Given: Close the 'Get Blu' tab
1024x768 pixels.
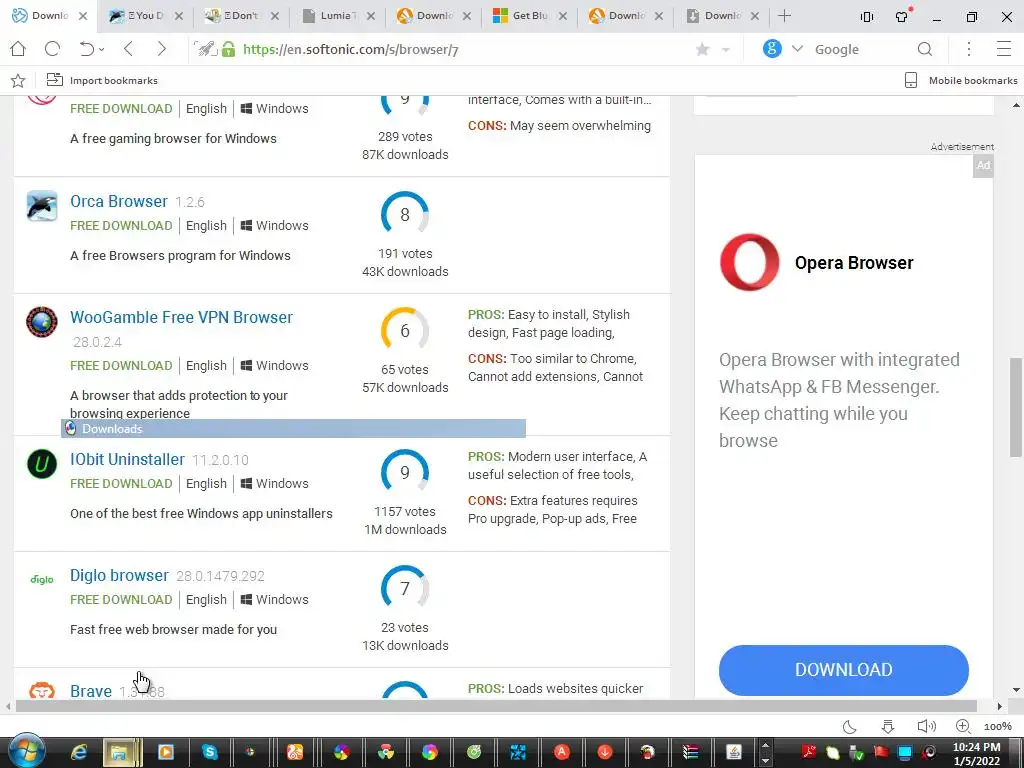Looking at the screenshot, I should 563,16.
